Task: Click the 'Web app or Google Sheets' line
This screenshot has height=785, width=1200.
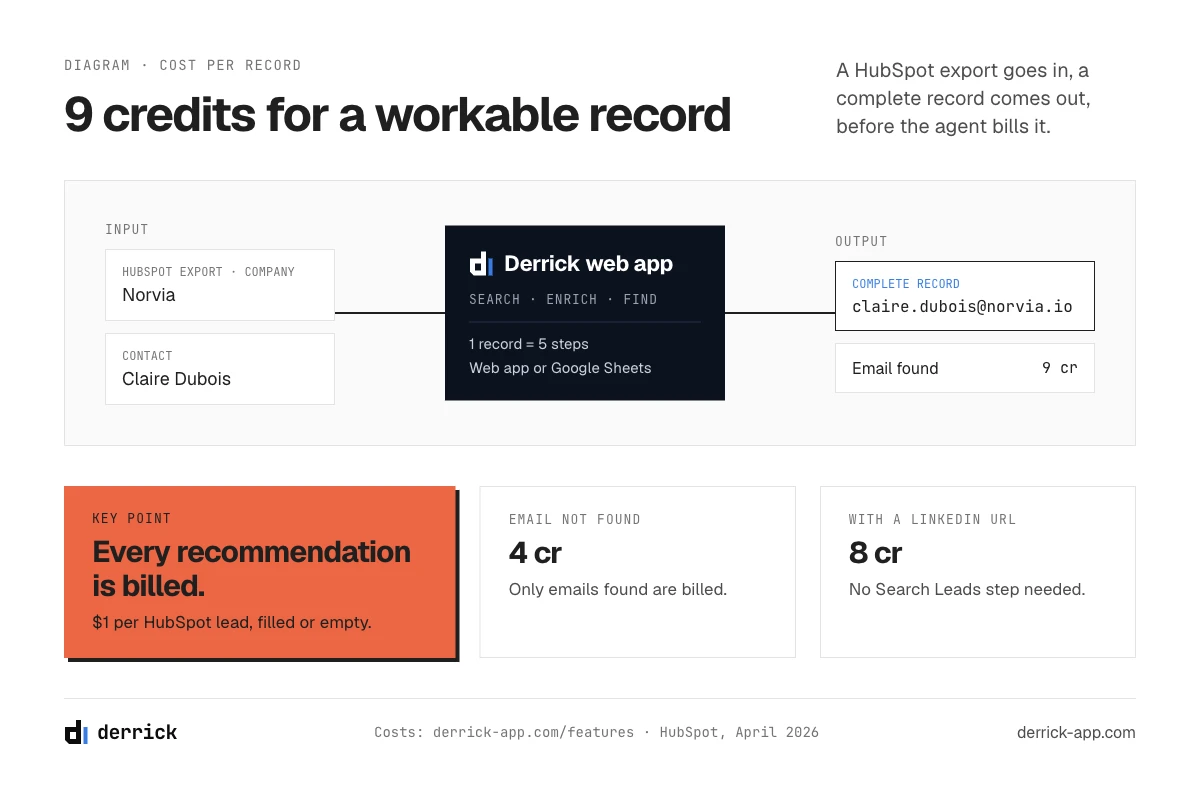Action: coord(560,368)
